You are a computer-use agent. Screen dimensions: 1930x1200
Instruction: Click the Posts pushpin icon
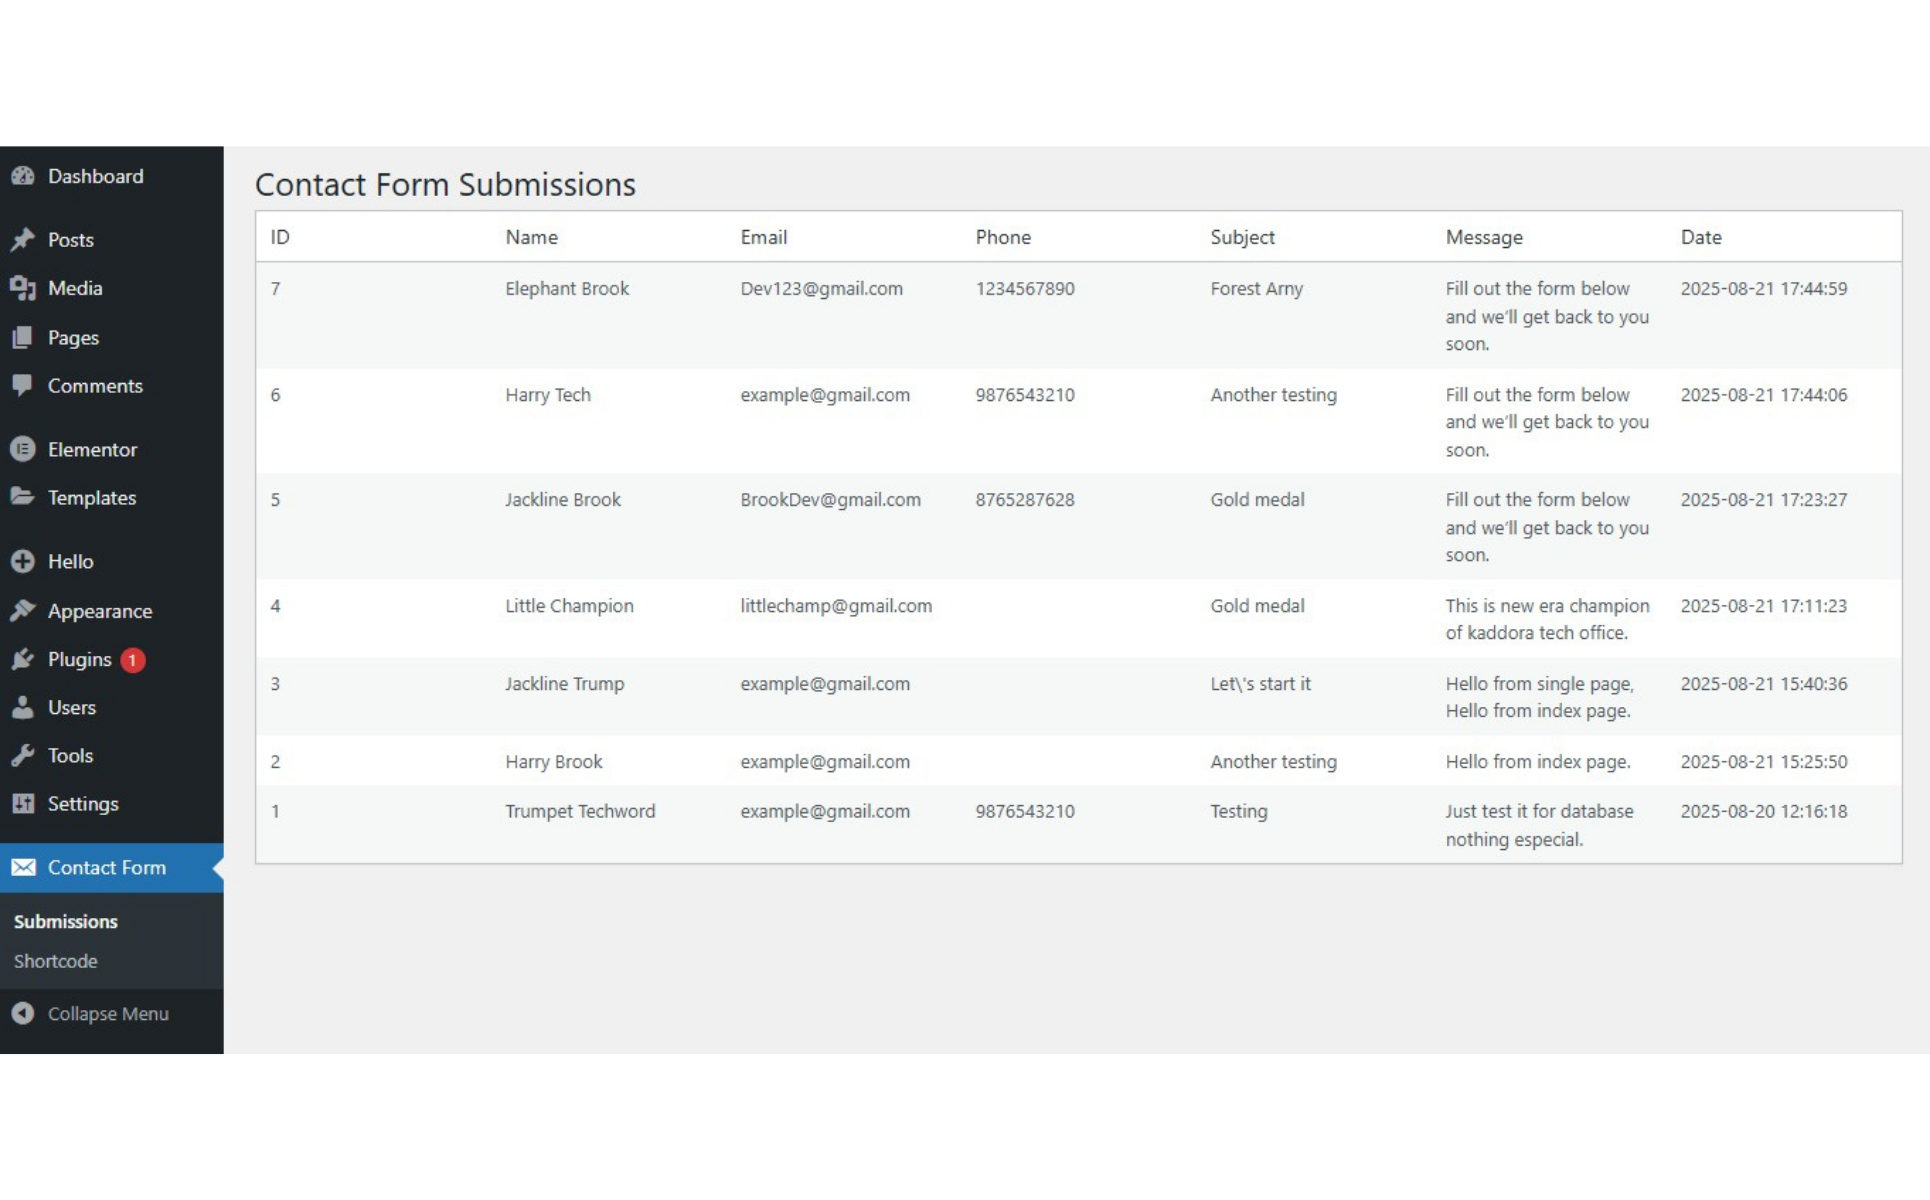pos(23,239)
